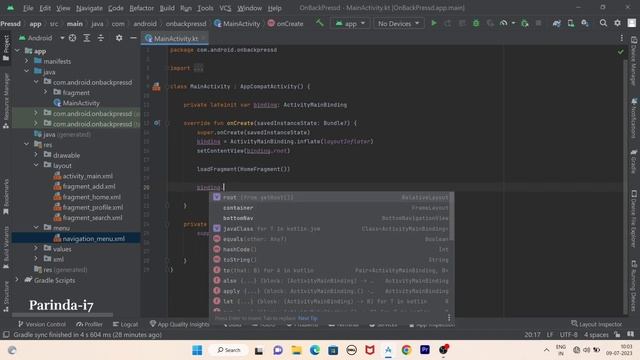The width and height of the screenshot is (640, 360).
Task: Click class gutter icon beside MainActivity
Action: 156,87
